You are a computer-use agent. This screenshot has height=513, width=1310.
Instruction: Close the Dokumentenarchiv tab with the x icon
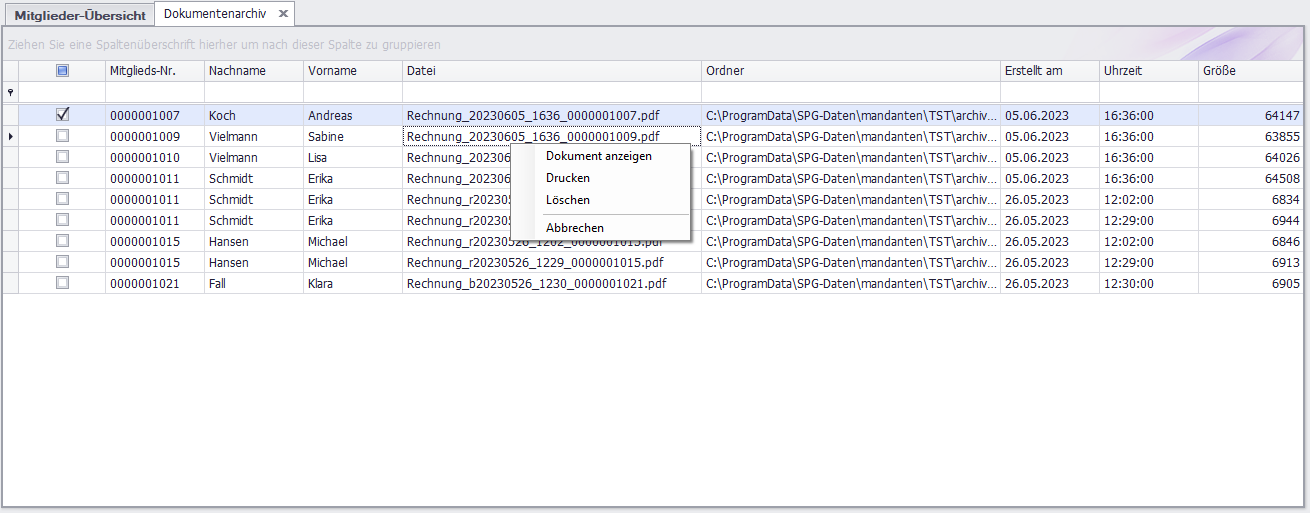click(x=283, y=14)
